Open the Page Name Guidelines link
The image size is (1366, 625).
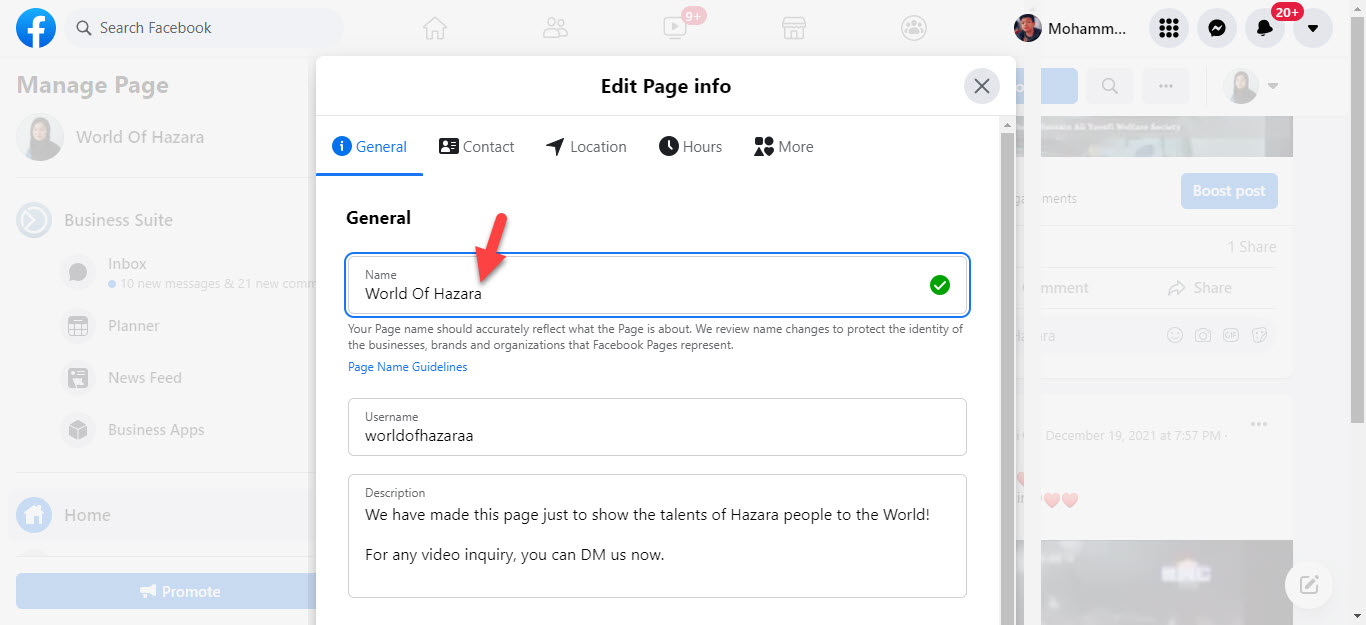(x=407, y=367)
